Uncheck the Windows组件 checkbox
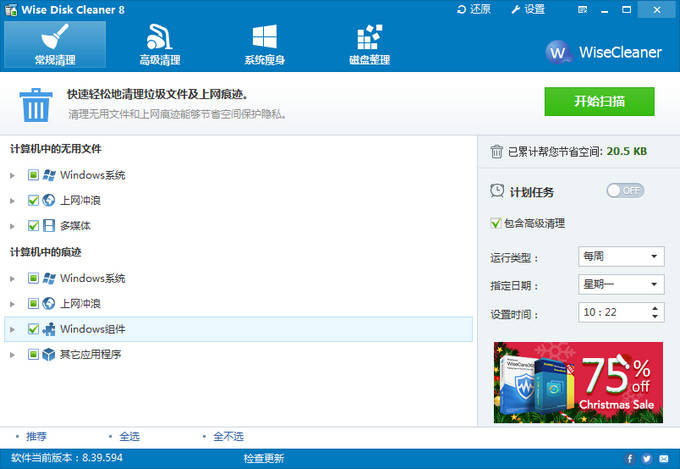Screen dimensions: 680x469 pos(33,329)
